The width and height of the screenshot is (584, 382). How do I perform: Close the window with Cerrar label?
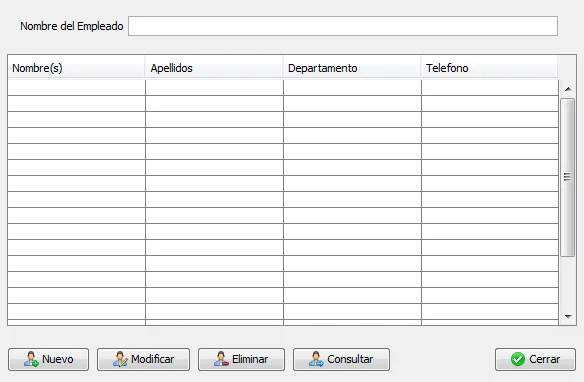[x=545, y=359]
